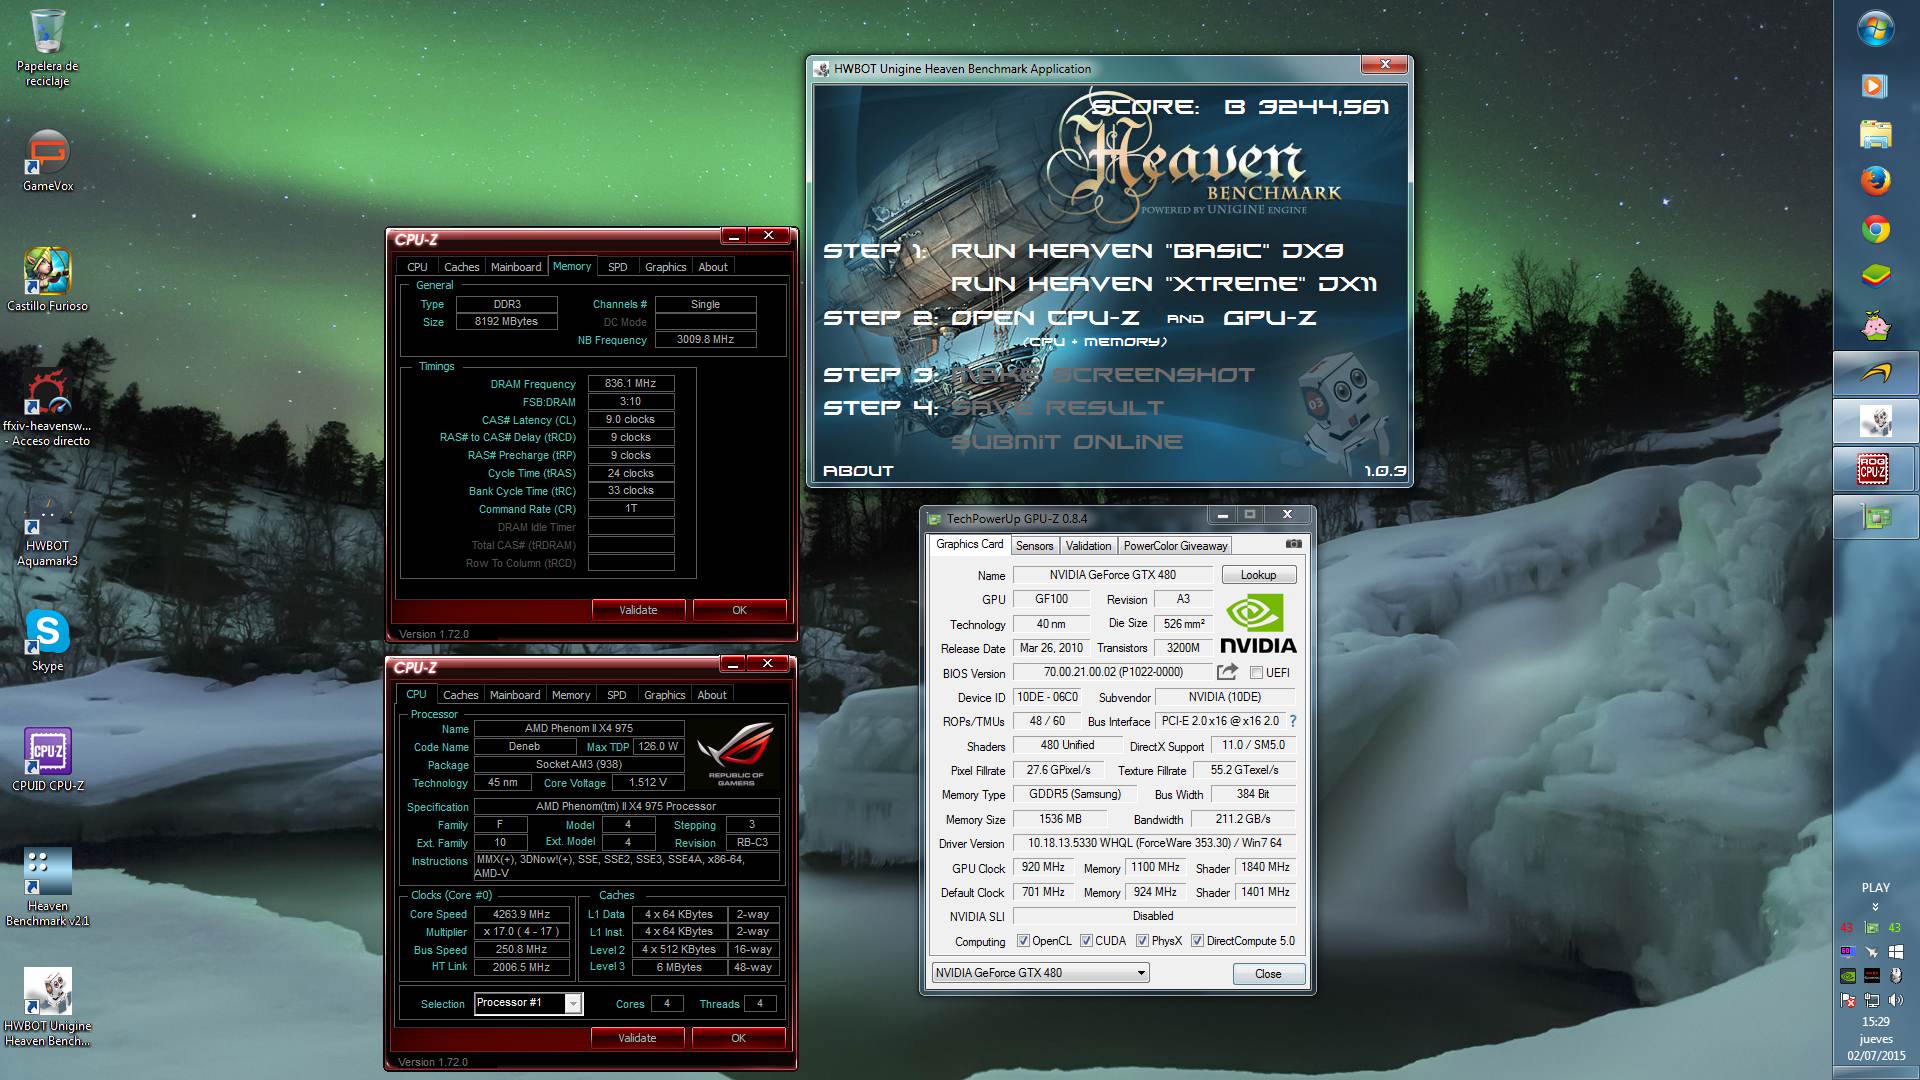Click the Core Speed value 4263.9 MHz
1920x1080 pixels.
click(x=521, y=914)
